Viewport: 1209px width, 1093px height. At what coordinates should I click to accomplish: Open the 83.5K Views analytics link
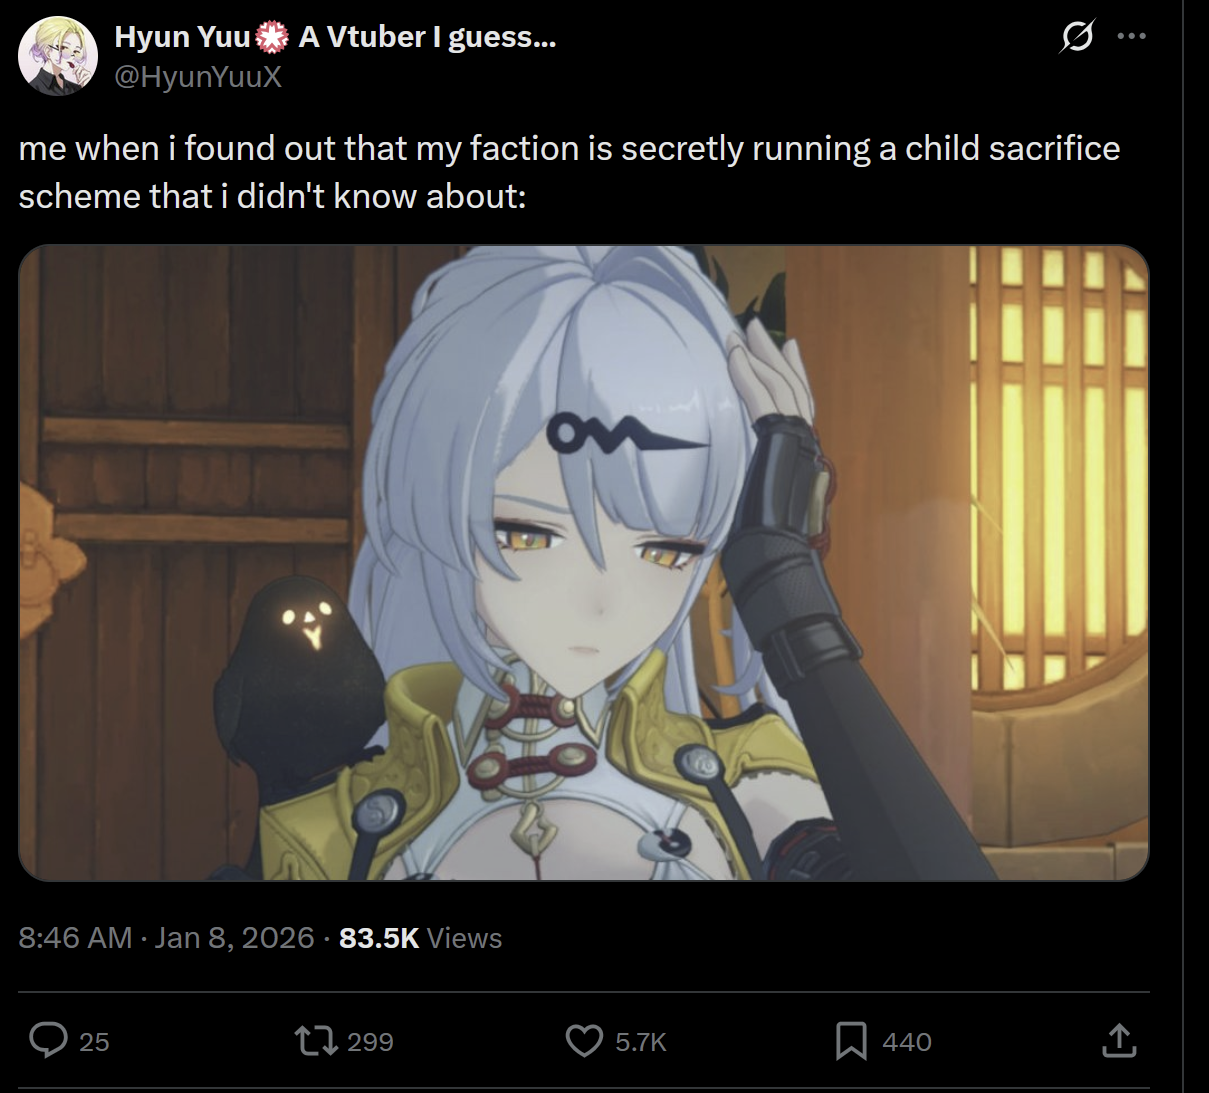point(421,938)
